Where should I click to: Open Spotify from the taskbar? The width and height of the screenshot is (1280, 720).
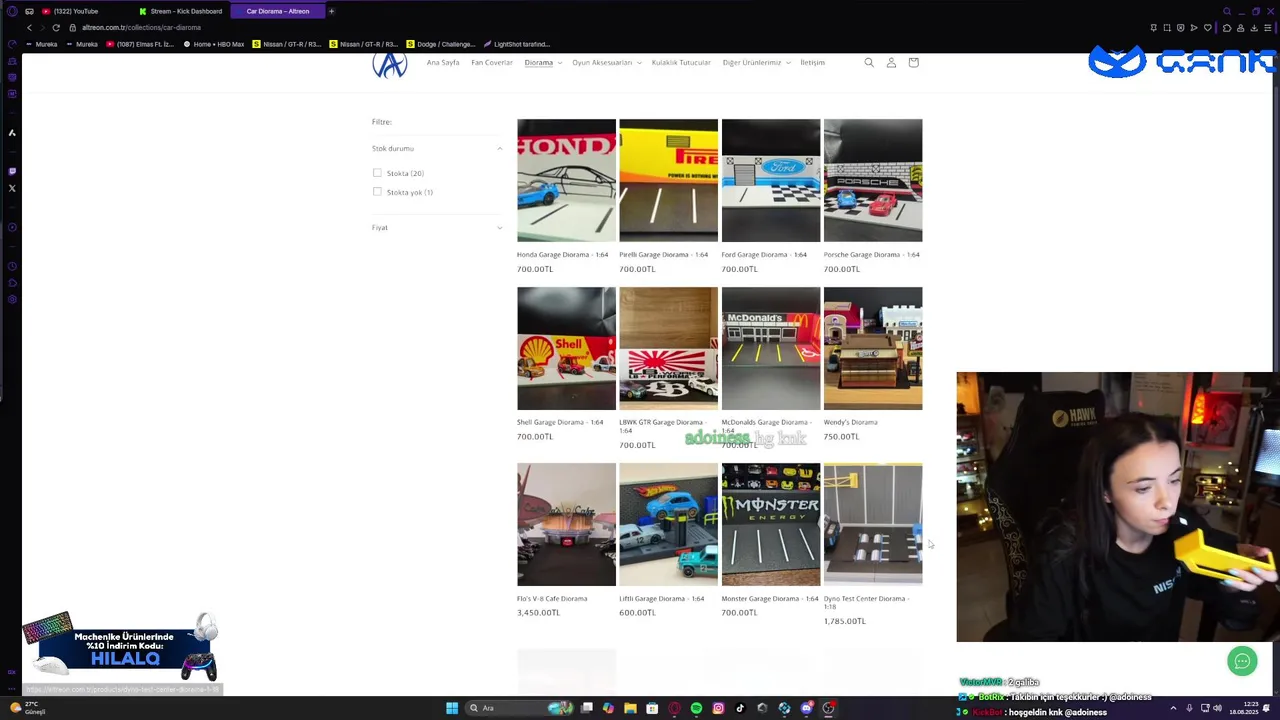696,708
